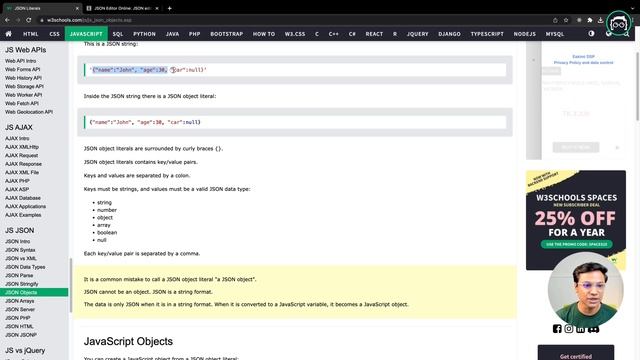This screenshot has height=360, width=640.
Task: Open JSON Server sidebar link
Action: pos(20,309)
